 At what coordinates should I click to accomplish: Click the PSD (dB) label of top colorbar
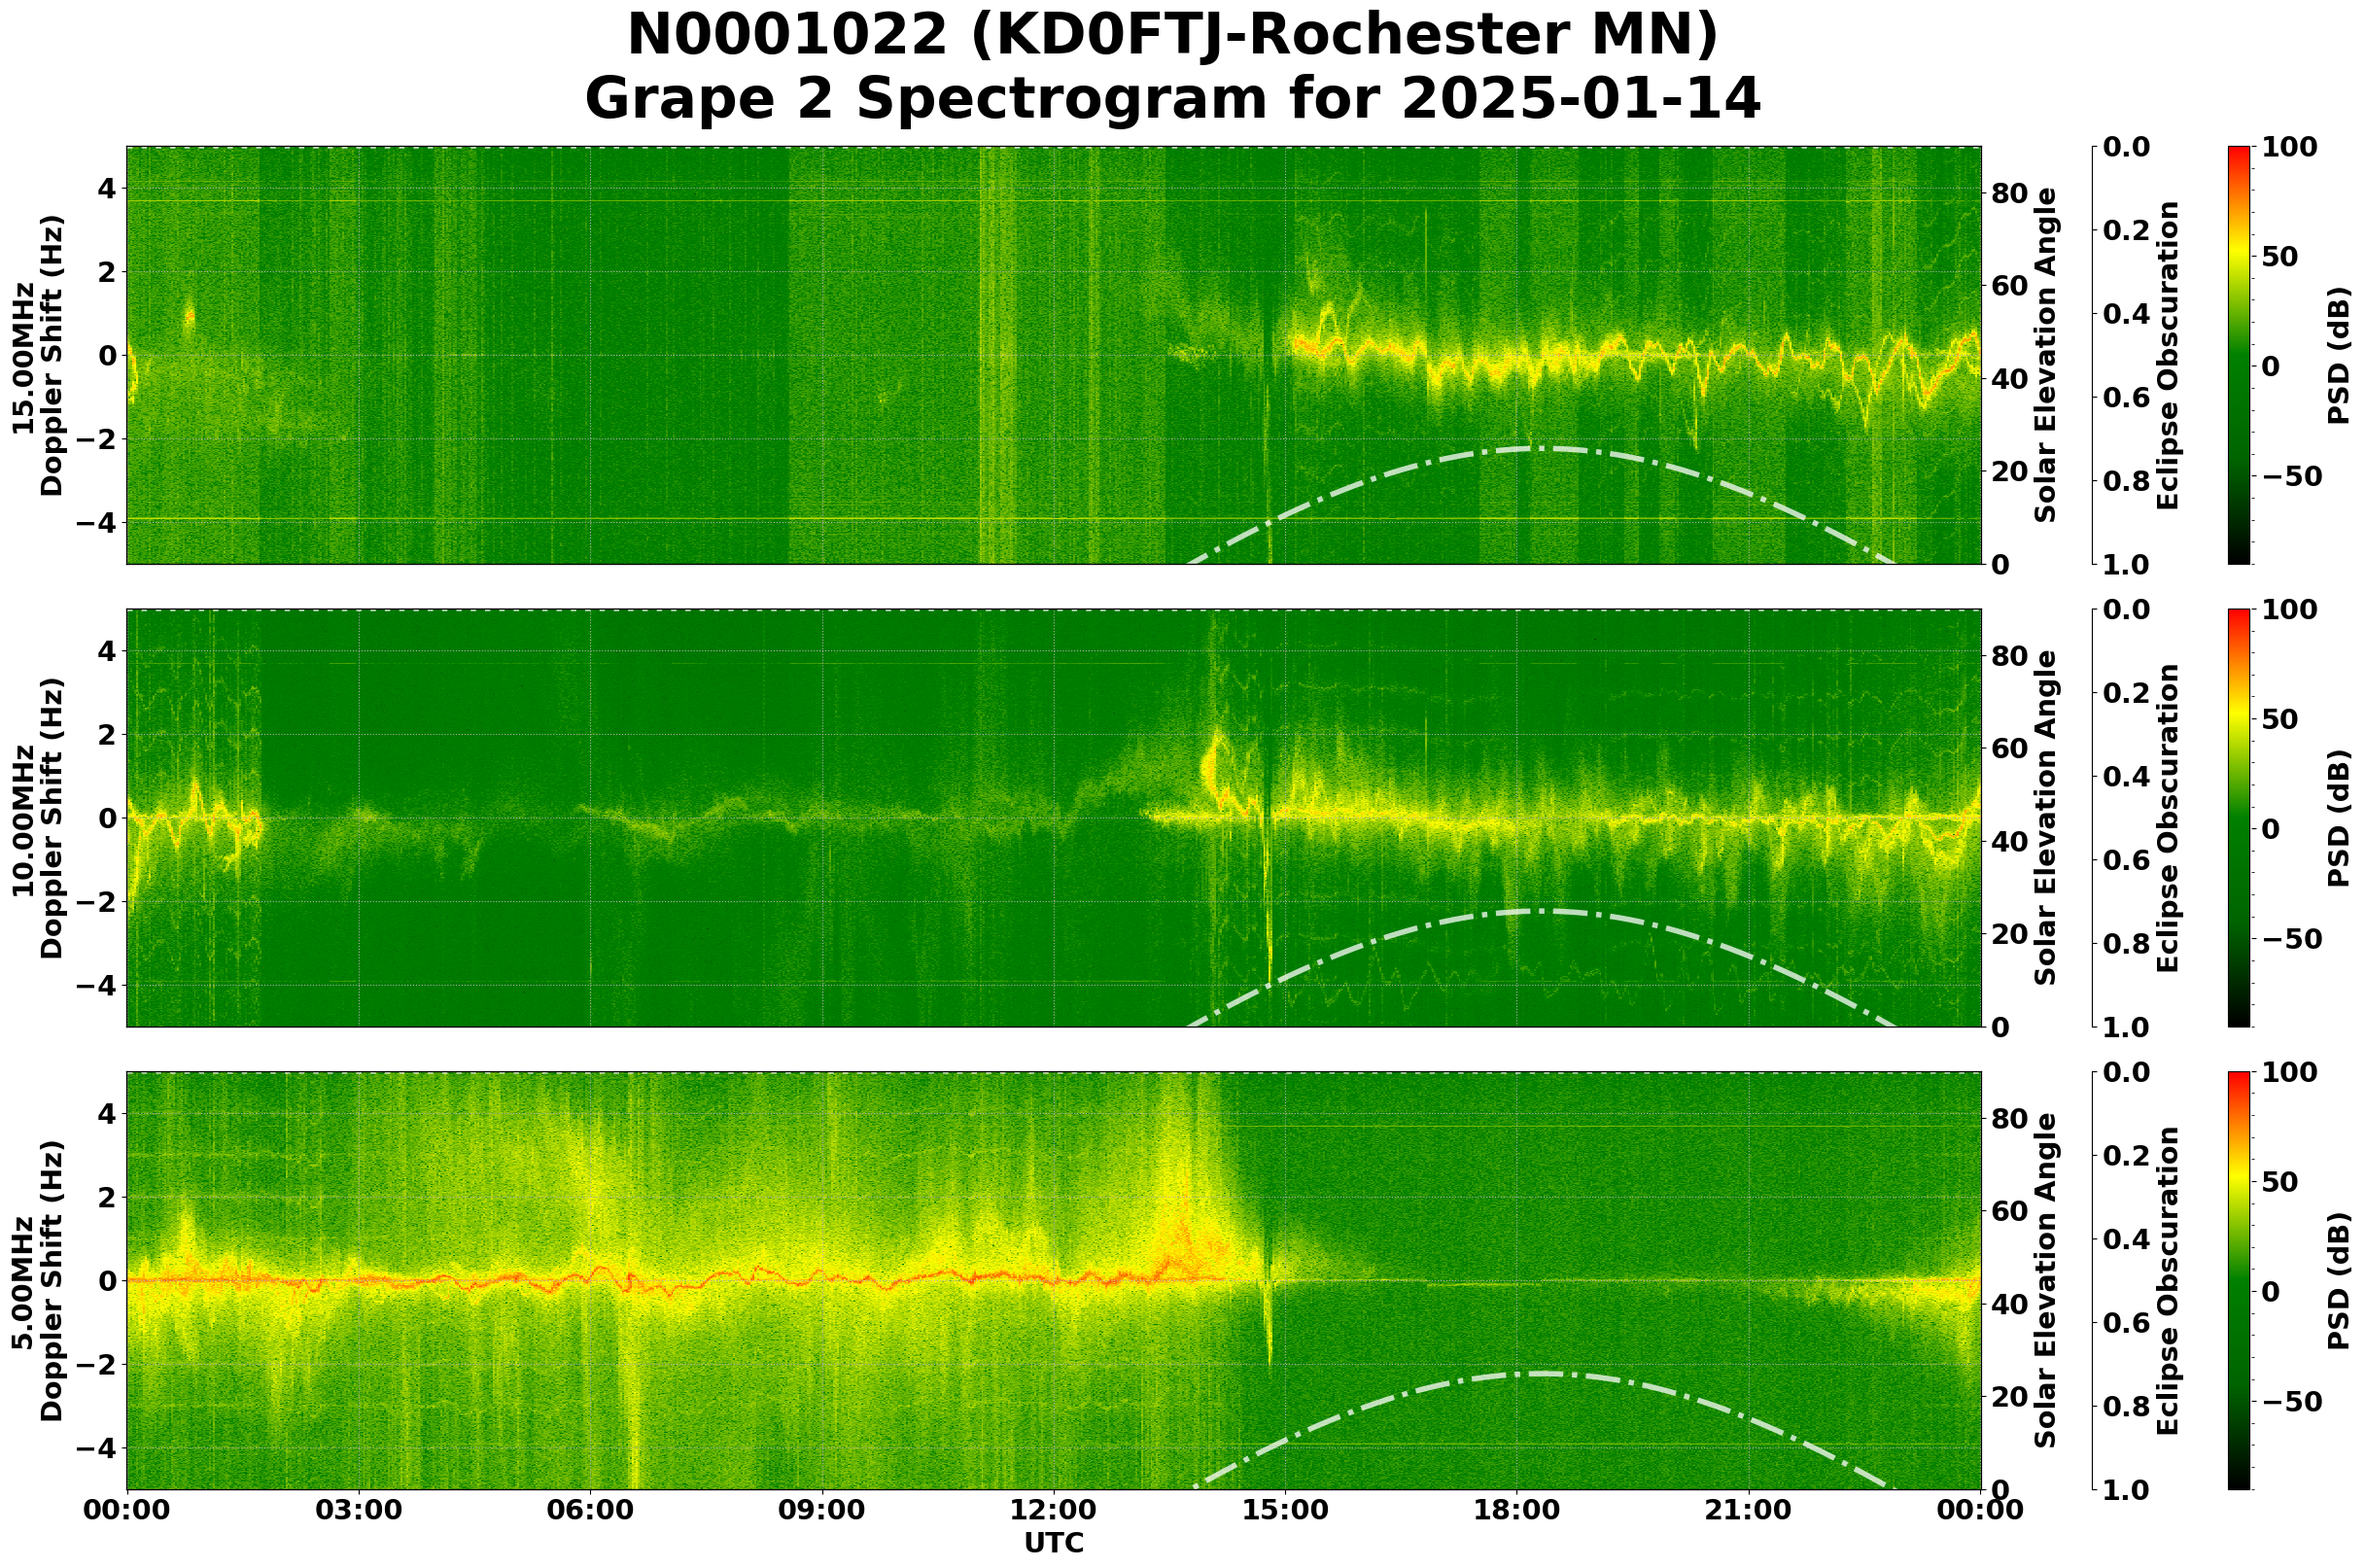2338,355
